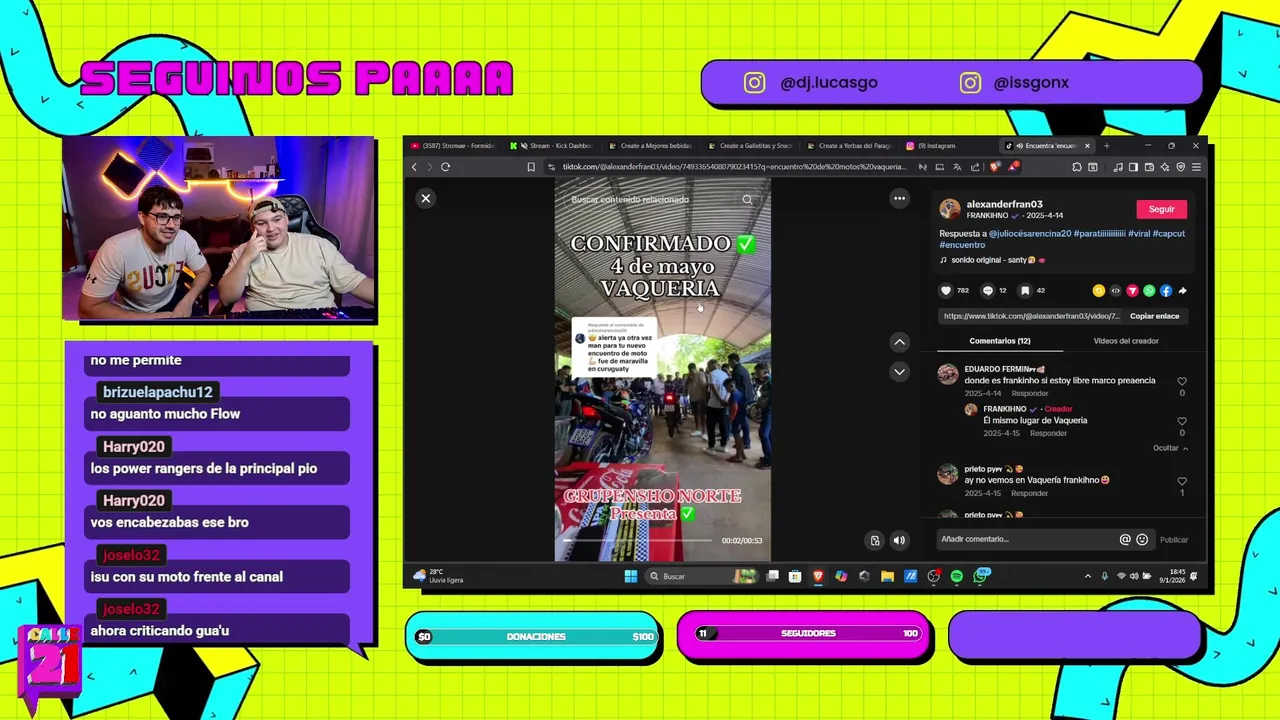Switch to 'Comentarios (12)' tab

coord(999,341)
